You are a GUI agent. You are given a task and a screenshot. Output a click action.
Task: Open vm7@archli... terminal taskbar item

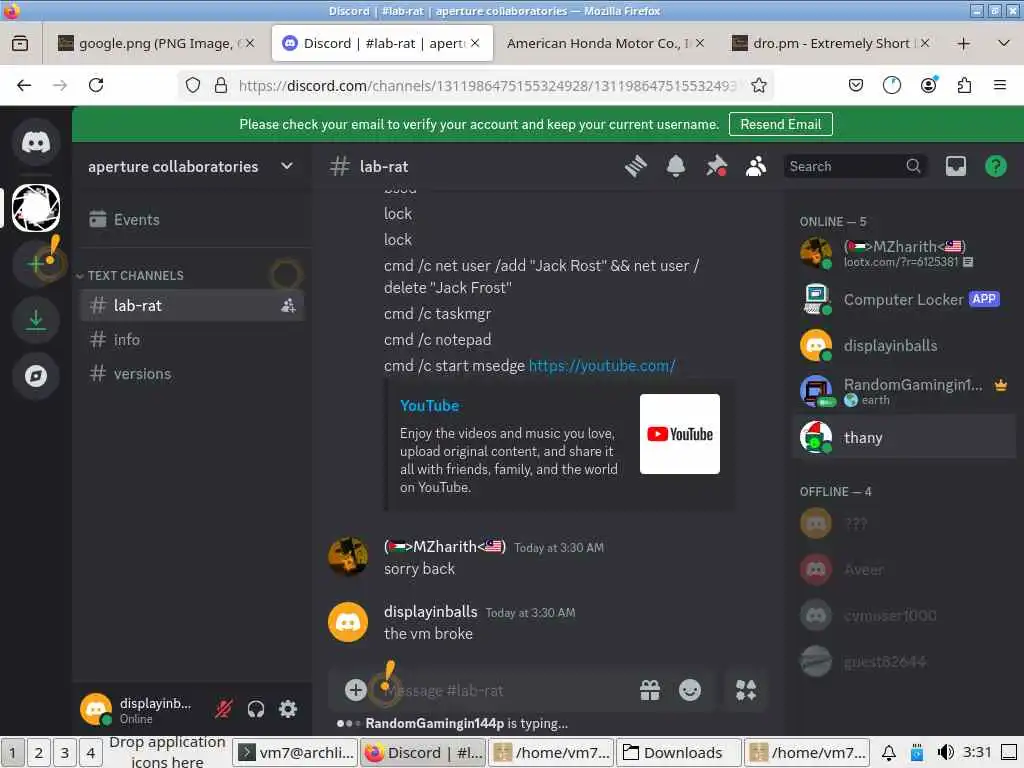click(x=295, y=753)
